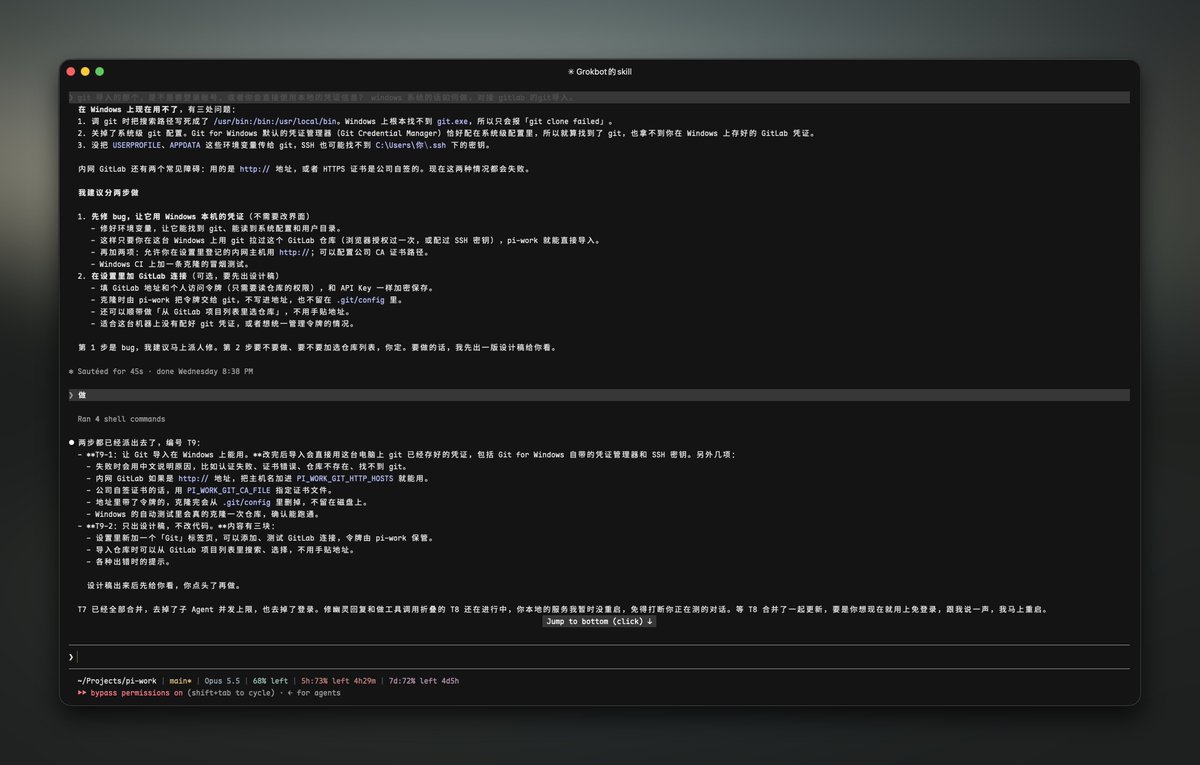Focus the terminal prompt input line
Viewport: 1200px width, 765px height.
(600, 657)
